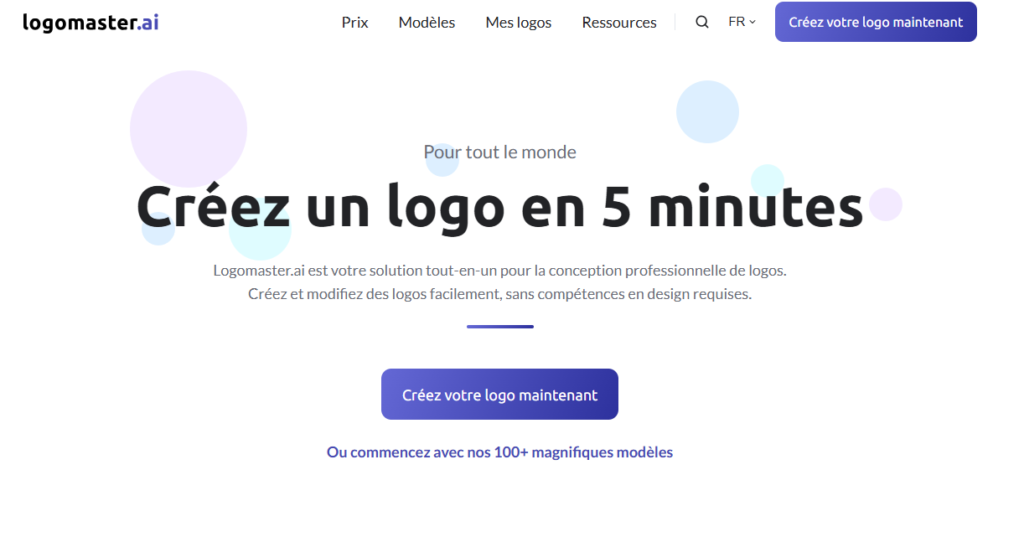
Task: Open the search magnifier icon
Action: pos(702,22)
